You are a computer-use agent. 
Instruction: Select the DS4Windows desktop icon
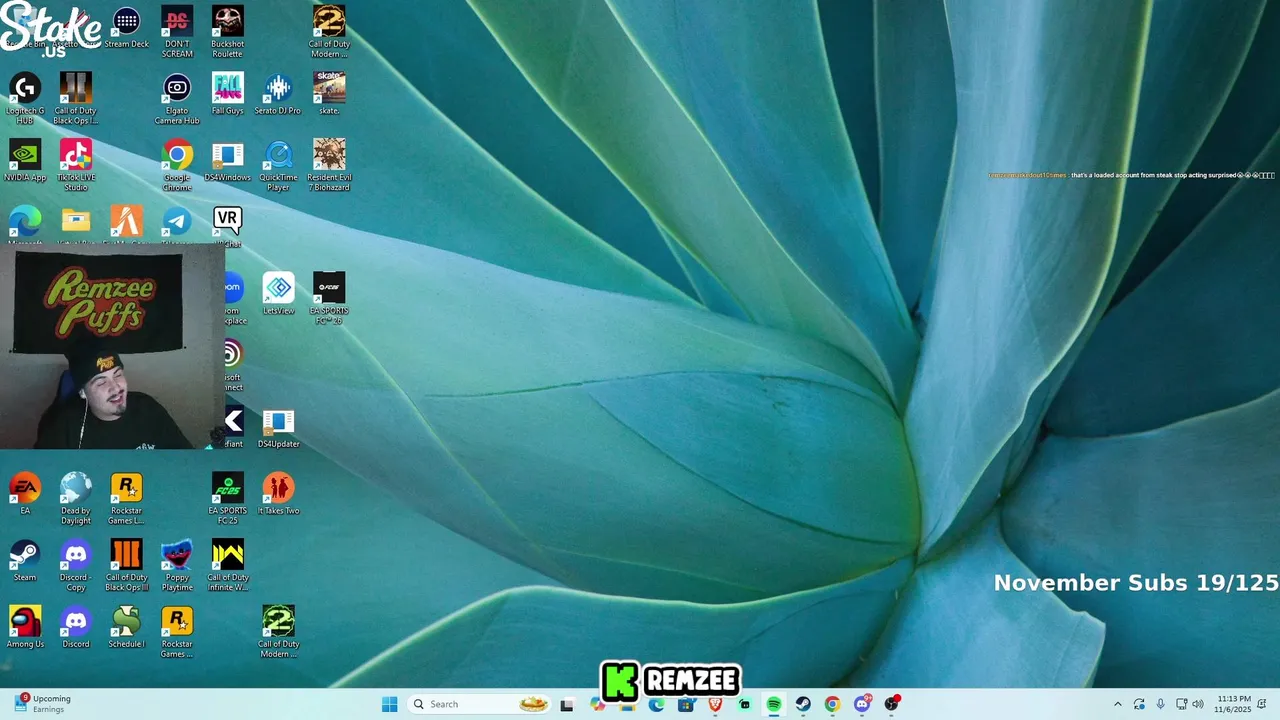coord(227,161)
